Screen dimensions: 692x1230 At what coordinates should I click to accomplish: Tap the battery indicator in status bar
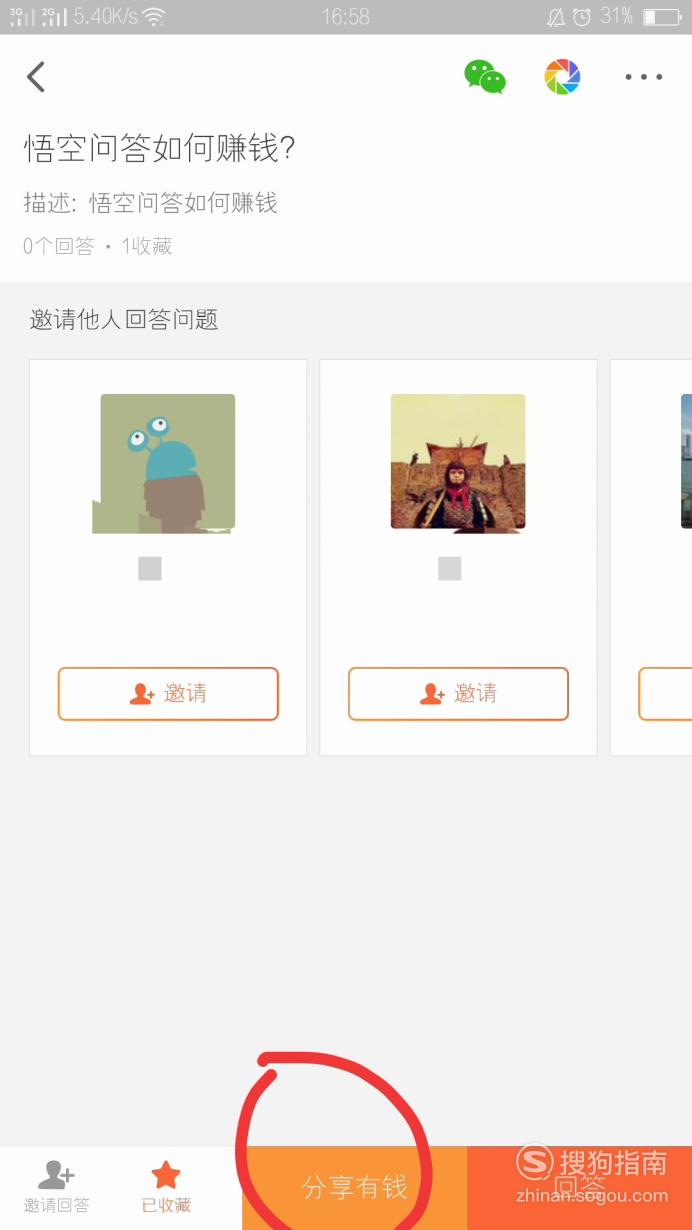click(662, 17)
